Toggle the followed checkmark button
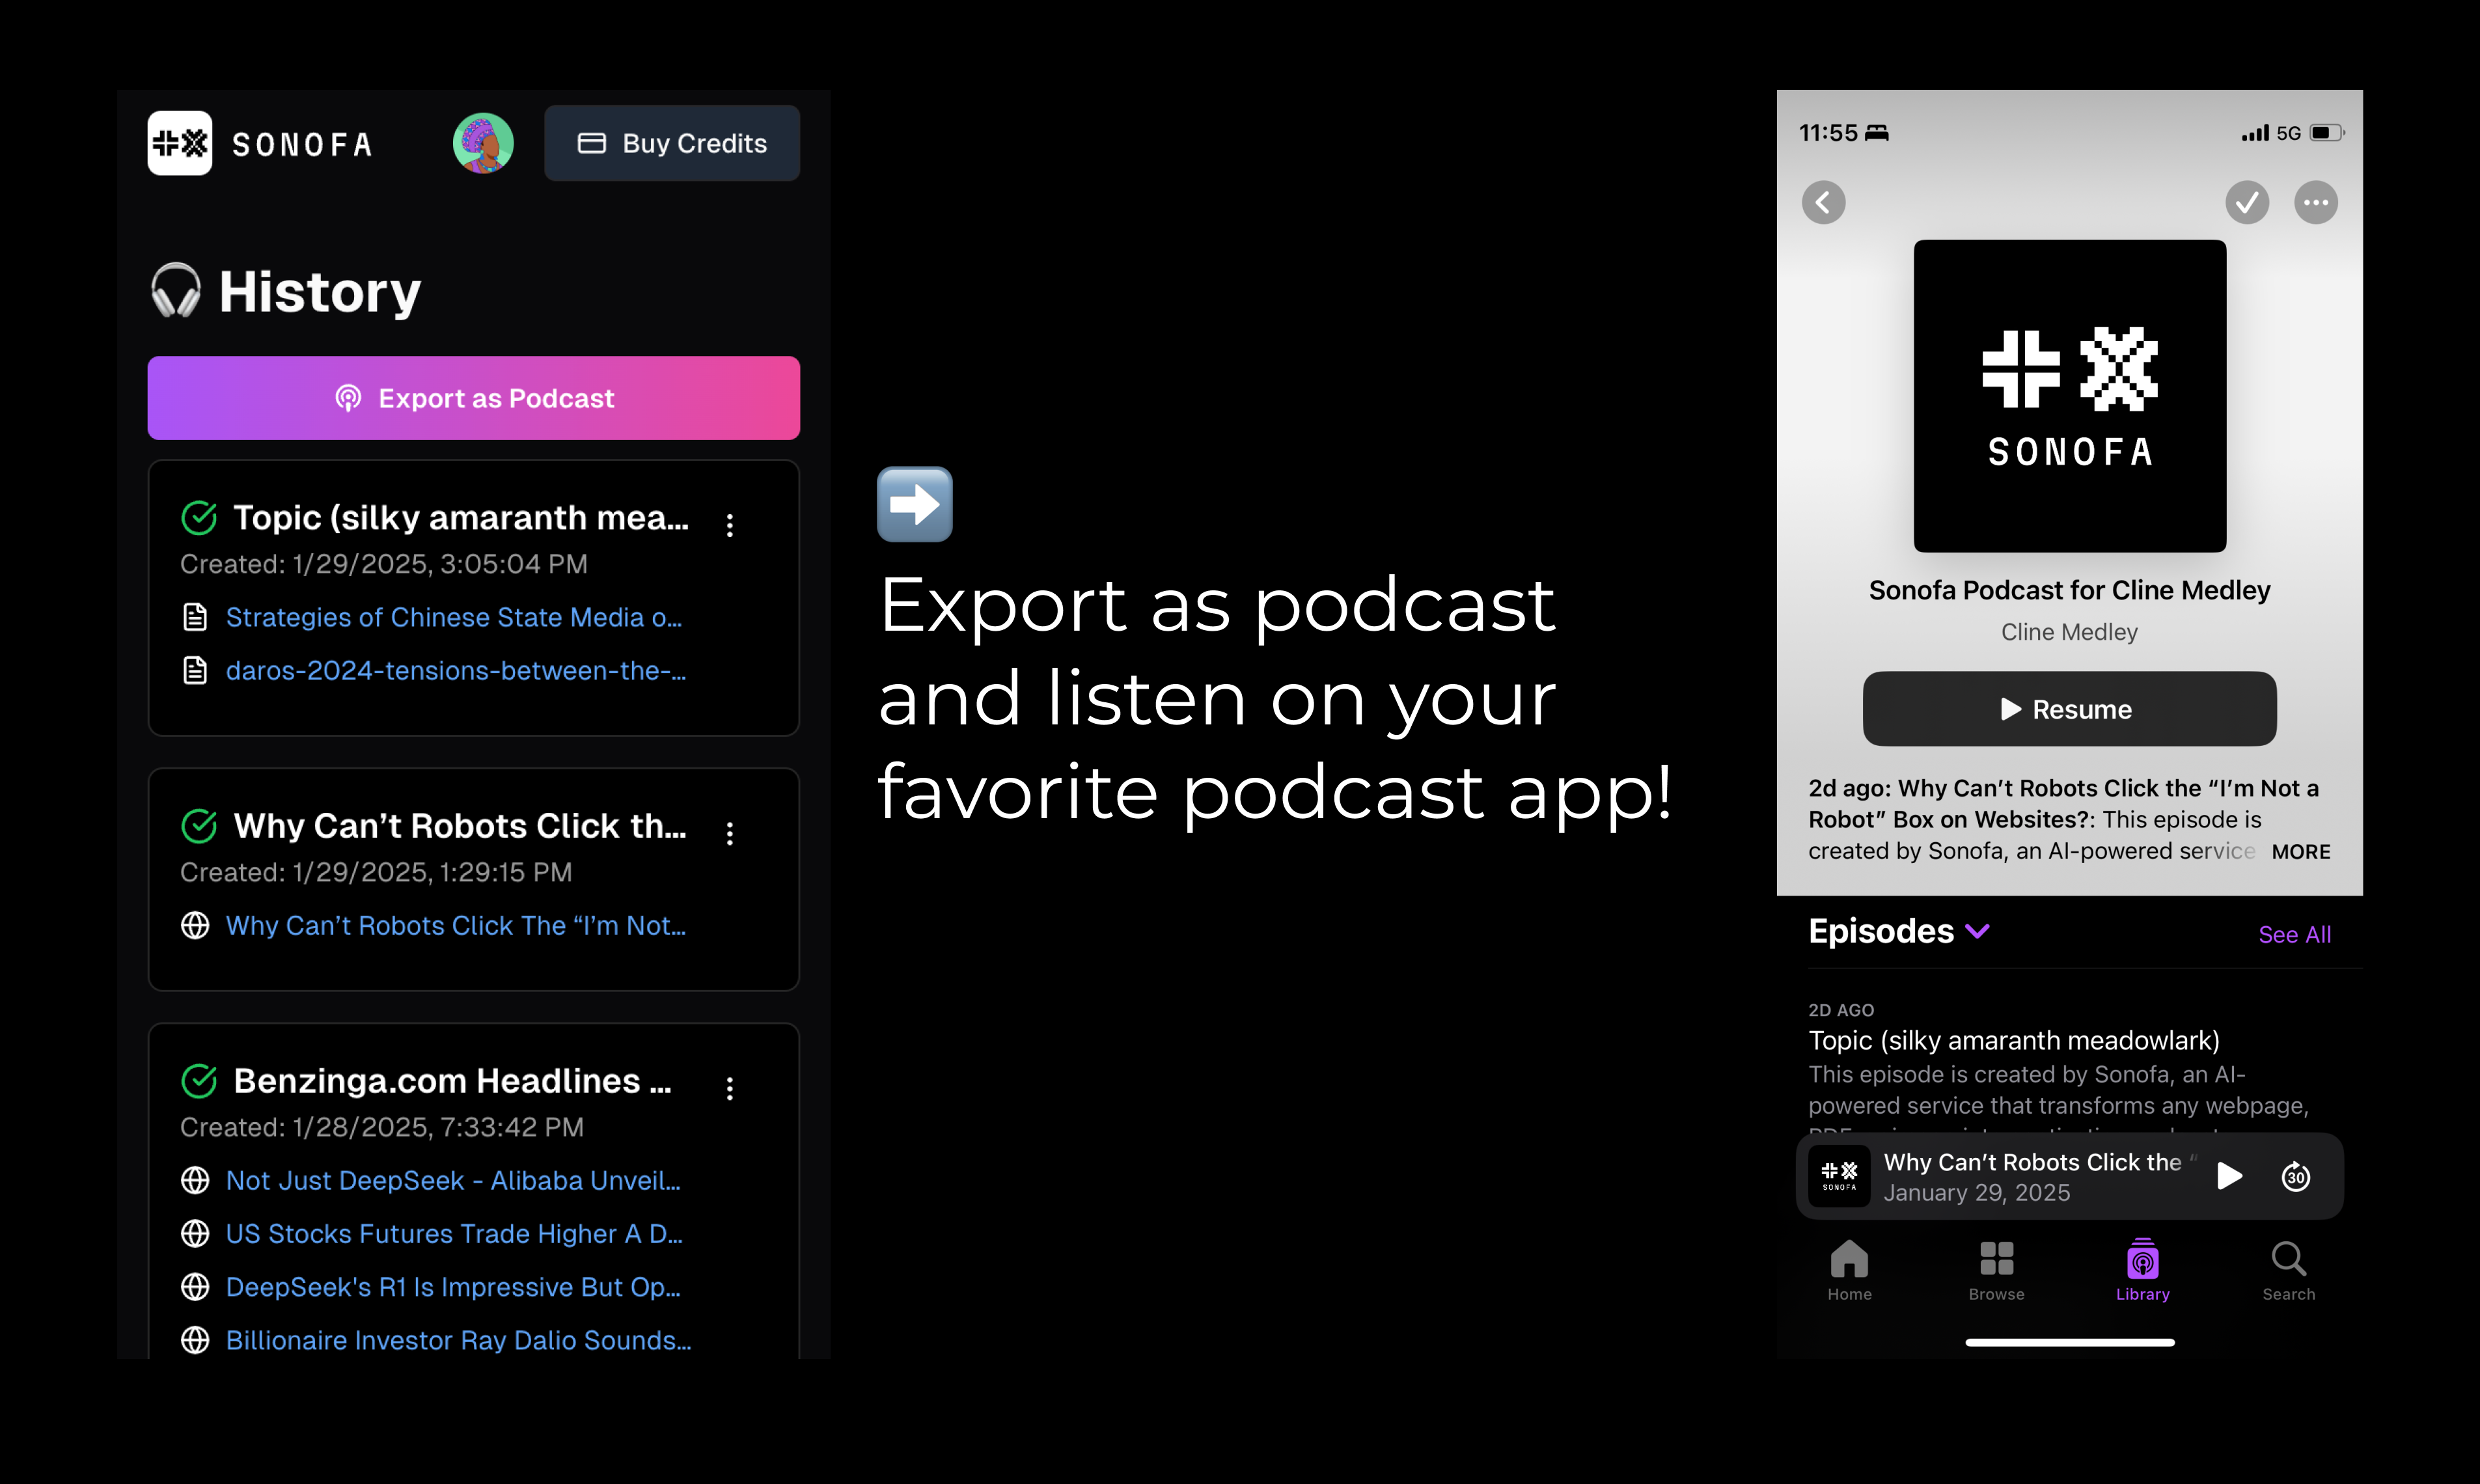Viewport: 2480px width, 1484px height. pyautogui.click(x=2247, y=203)
